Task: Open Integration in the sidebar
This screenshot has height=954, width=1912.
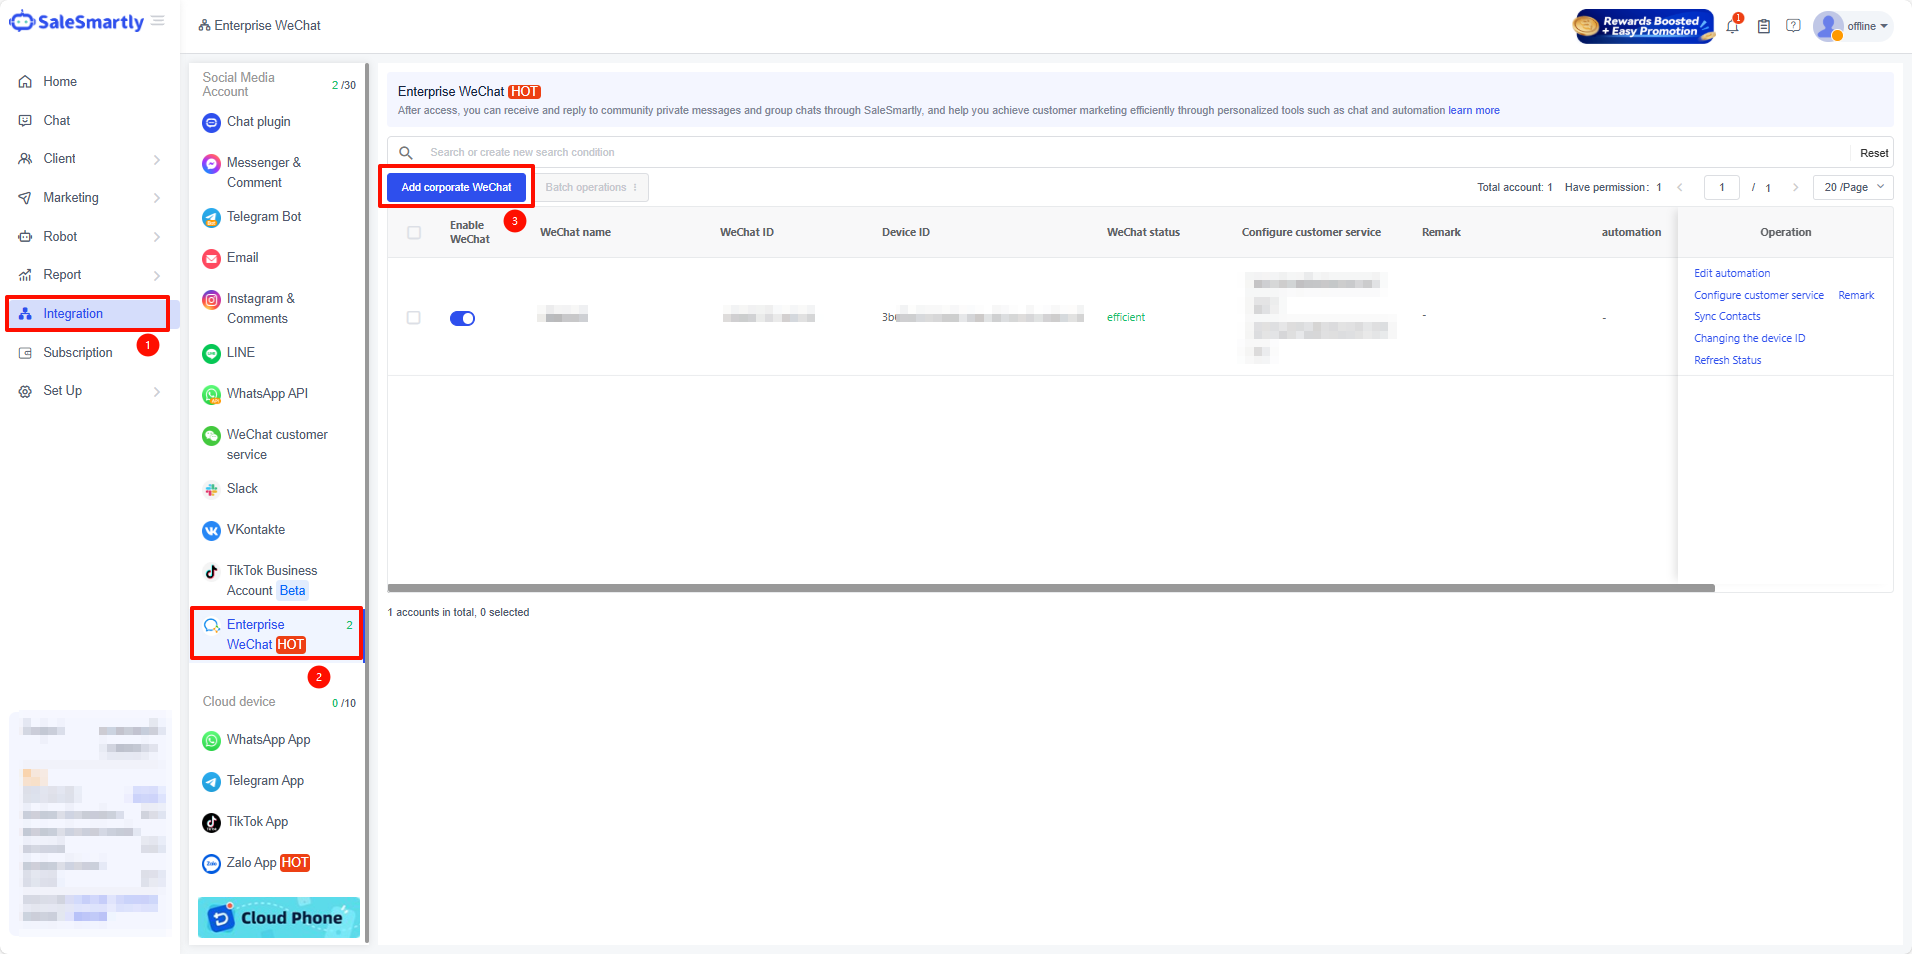Action: tap(90, 314)
